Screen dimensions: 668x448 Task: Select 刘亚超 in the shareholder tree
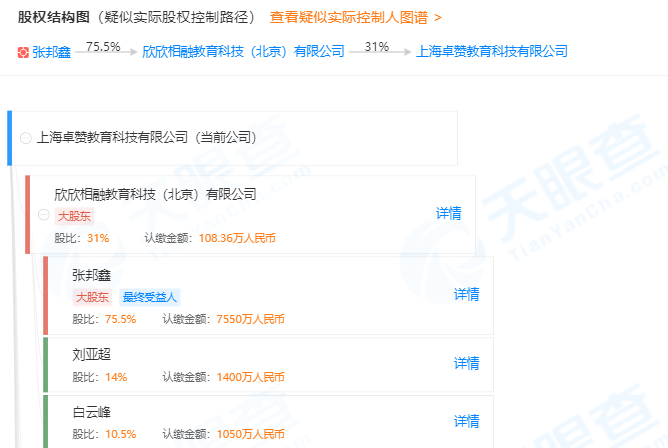pos(91,354)
